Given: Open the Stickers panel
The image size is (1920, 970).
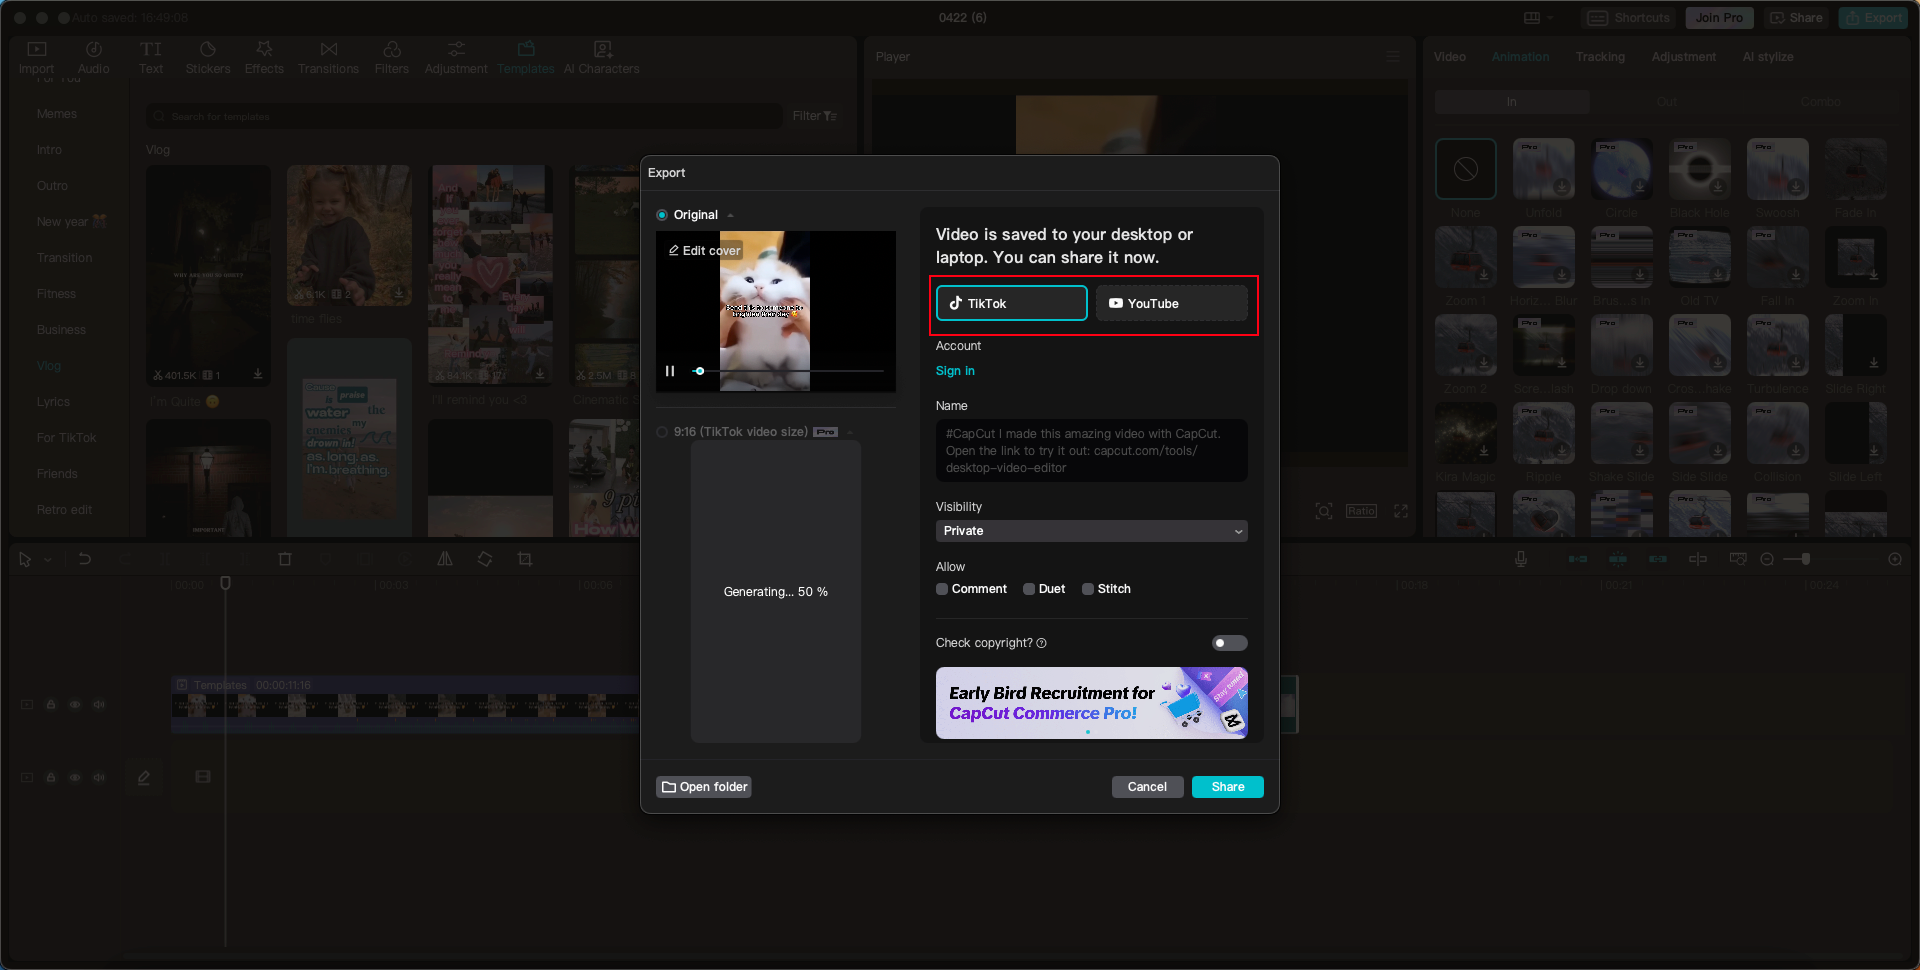Looking at the screenshot, I should point(208,57).
